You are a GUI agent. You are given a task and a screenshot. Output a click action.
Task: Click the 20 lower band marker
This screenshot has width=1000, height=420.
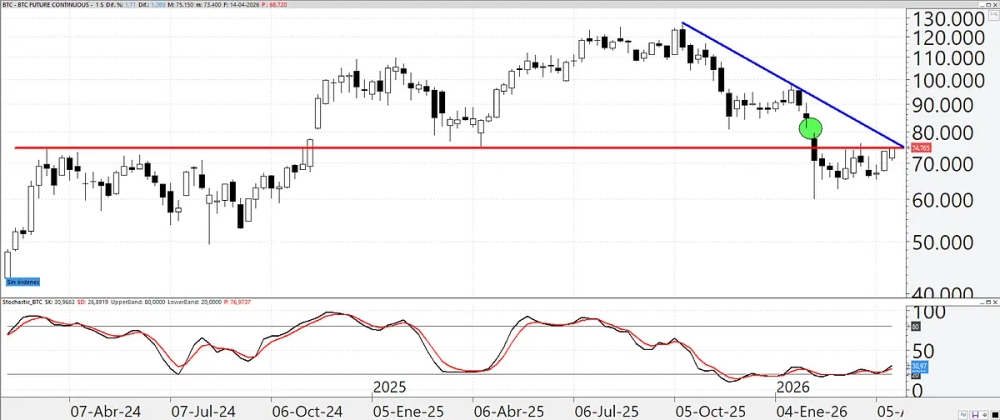coord(916,375)
